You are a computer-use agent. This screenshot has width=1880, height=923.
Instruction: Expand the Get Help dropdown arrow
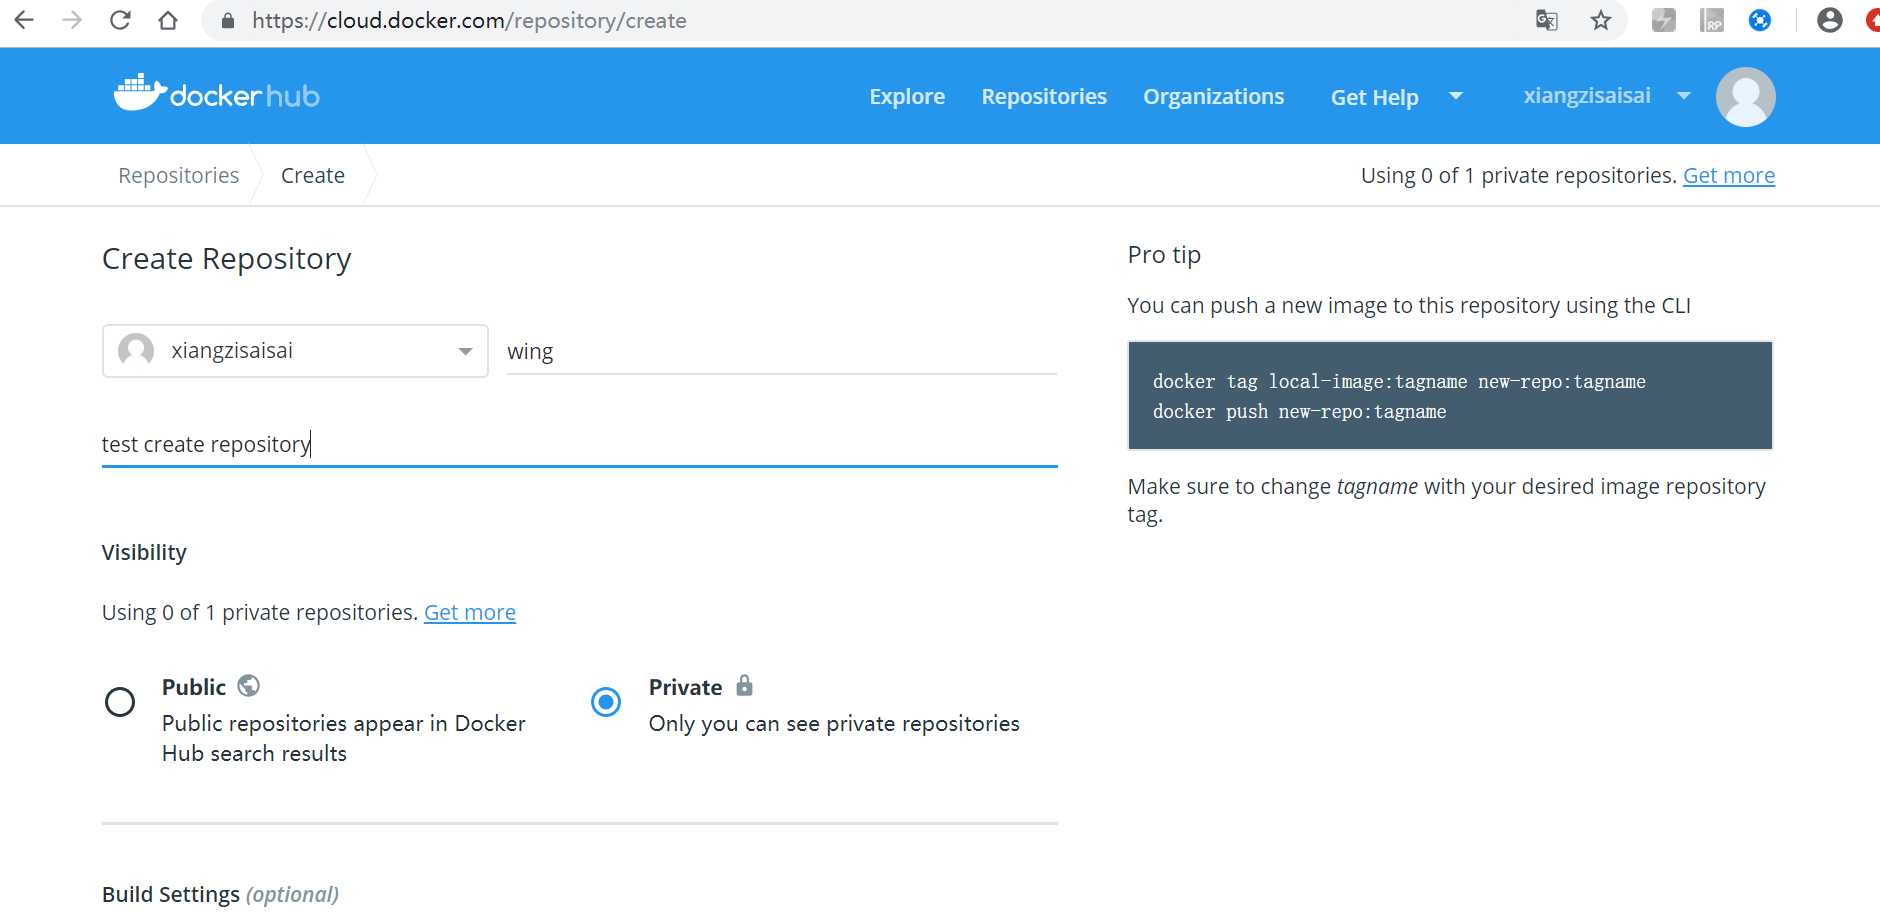[x=1456, y=96]
